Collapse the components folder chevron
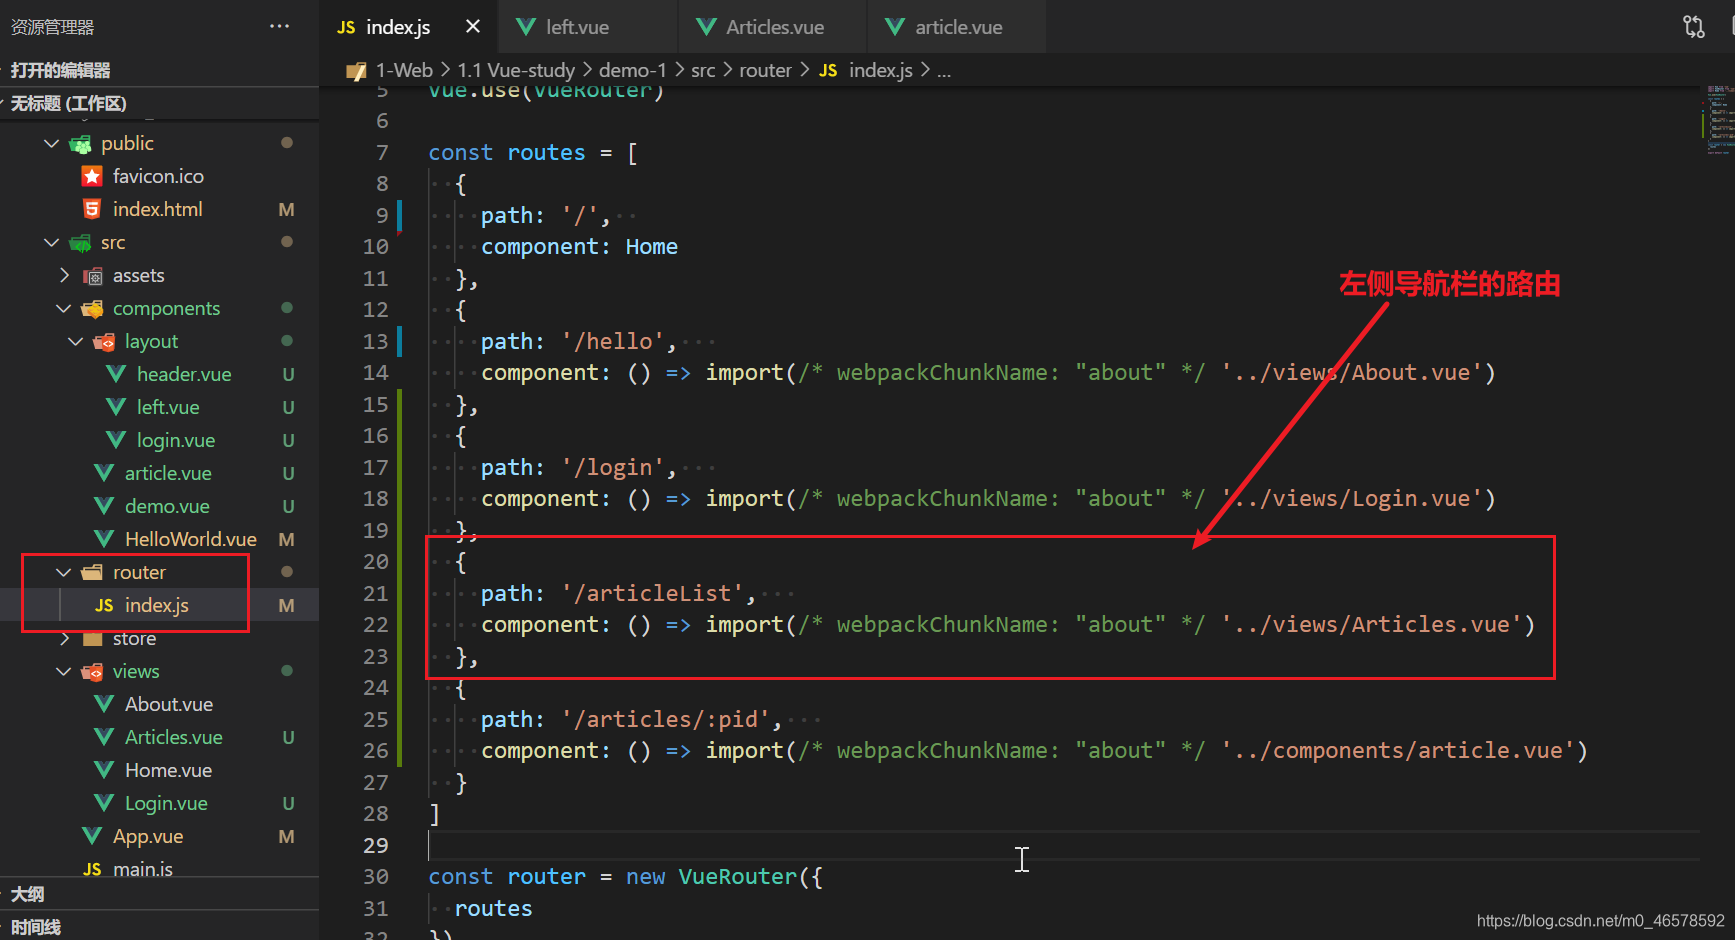 [64, 308]
